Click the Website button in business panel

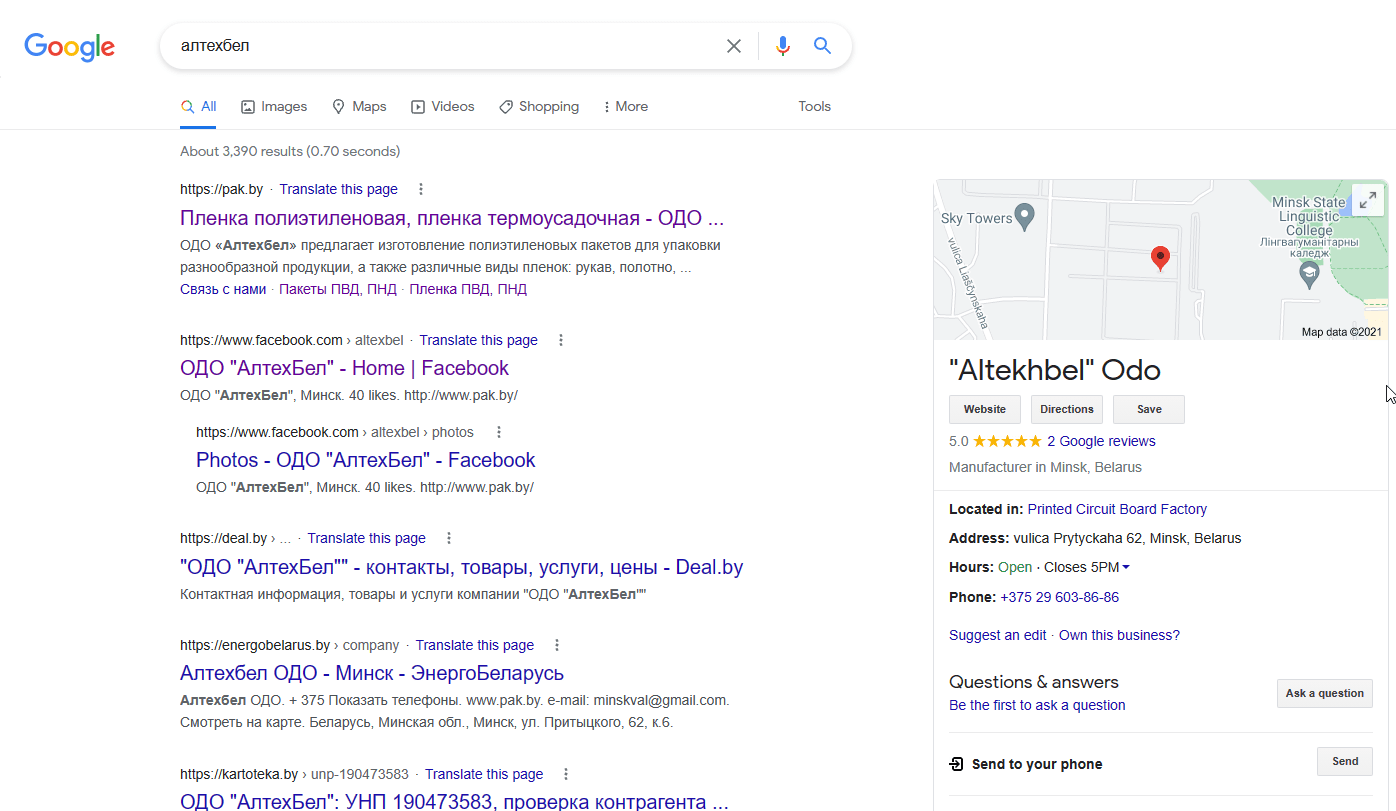point(984,409)
